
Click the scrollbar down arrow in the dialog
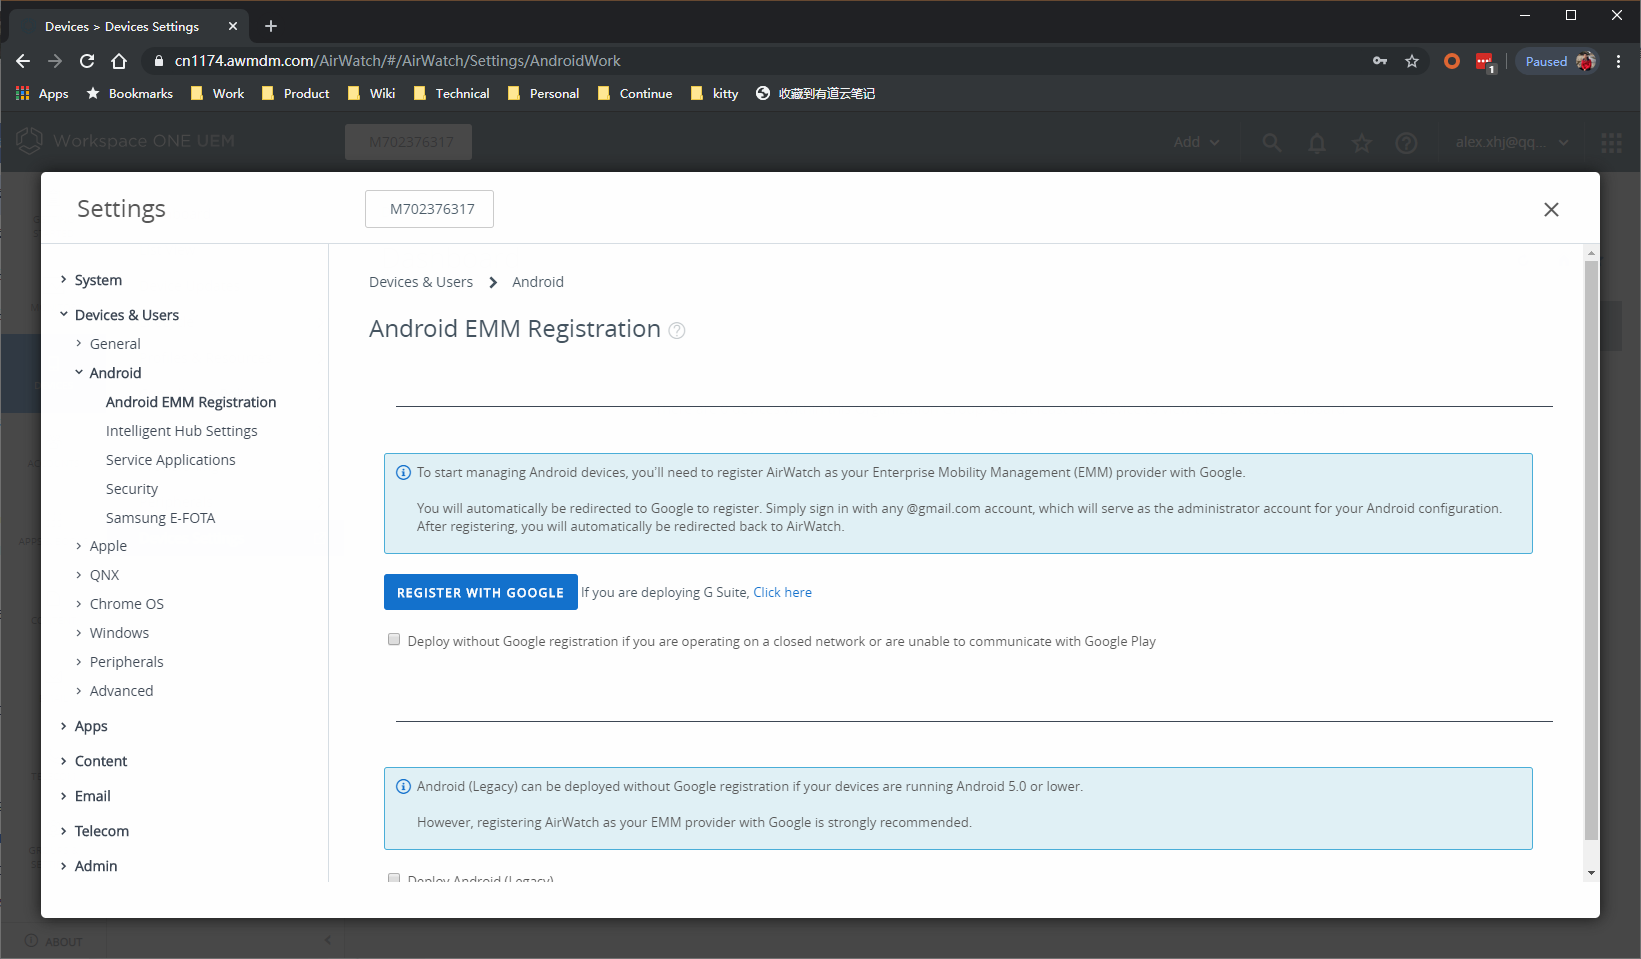coord(1591,874)
